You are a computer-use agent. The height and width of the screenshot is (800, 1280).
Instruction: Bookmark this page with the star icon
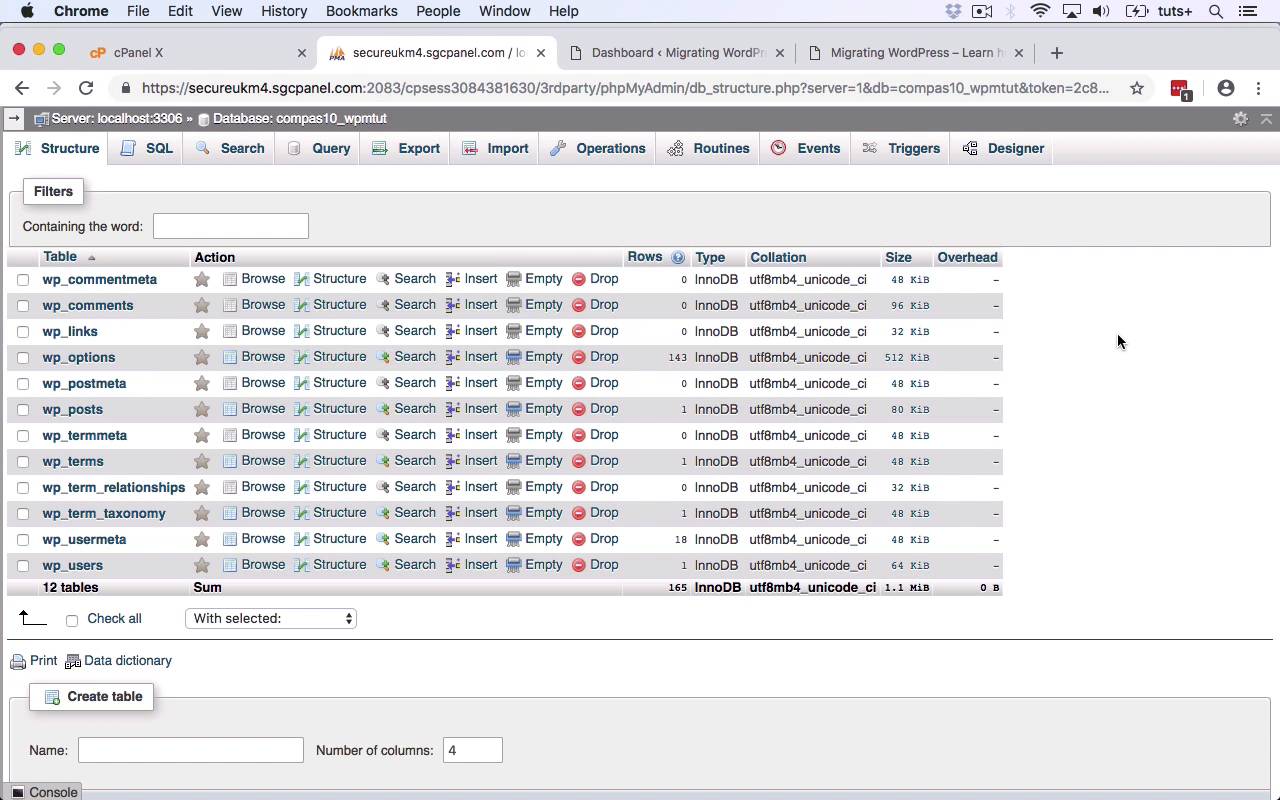pos(1137,88)
